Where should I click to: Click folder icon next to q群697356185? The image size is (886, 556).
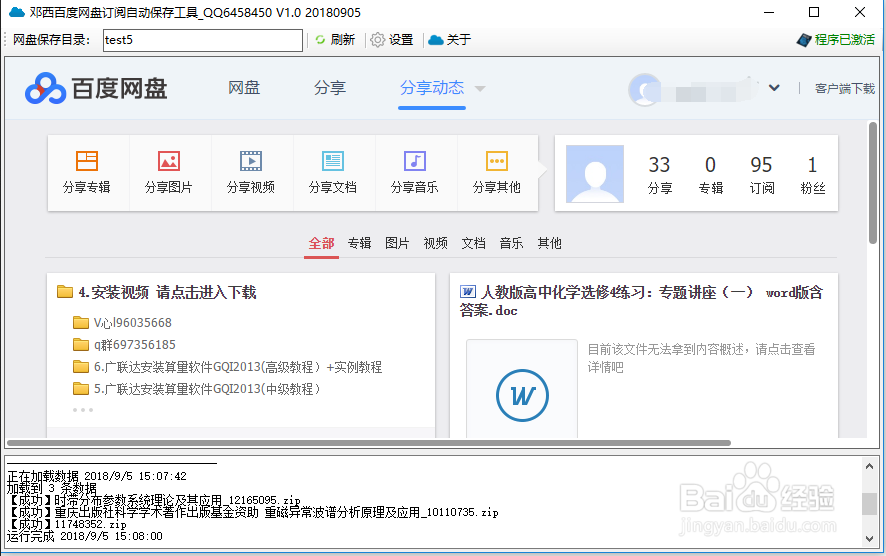tap(81, 345)
